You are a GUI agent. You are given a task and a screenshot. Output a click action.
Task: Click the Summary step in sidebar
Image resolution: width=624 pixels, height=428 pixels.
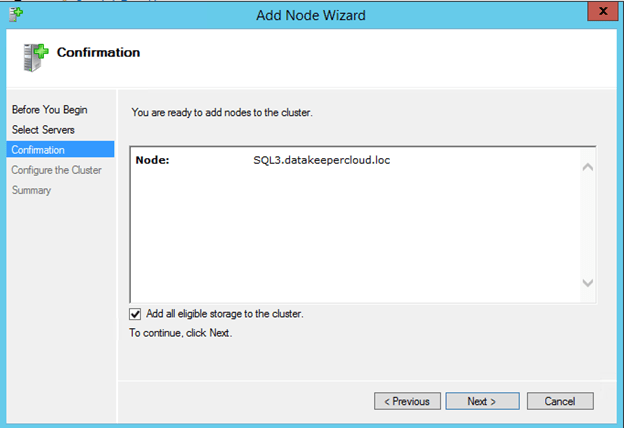click(31, 190)
